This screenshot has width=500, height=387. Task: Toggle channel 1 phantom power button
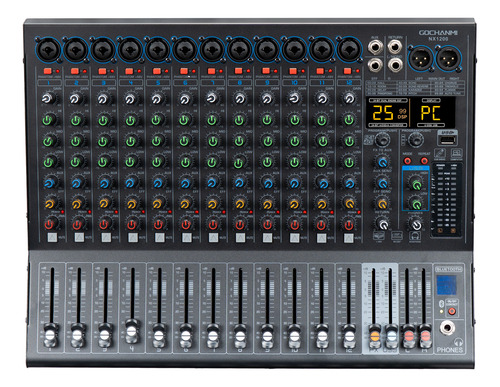tap(47, 71)
